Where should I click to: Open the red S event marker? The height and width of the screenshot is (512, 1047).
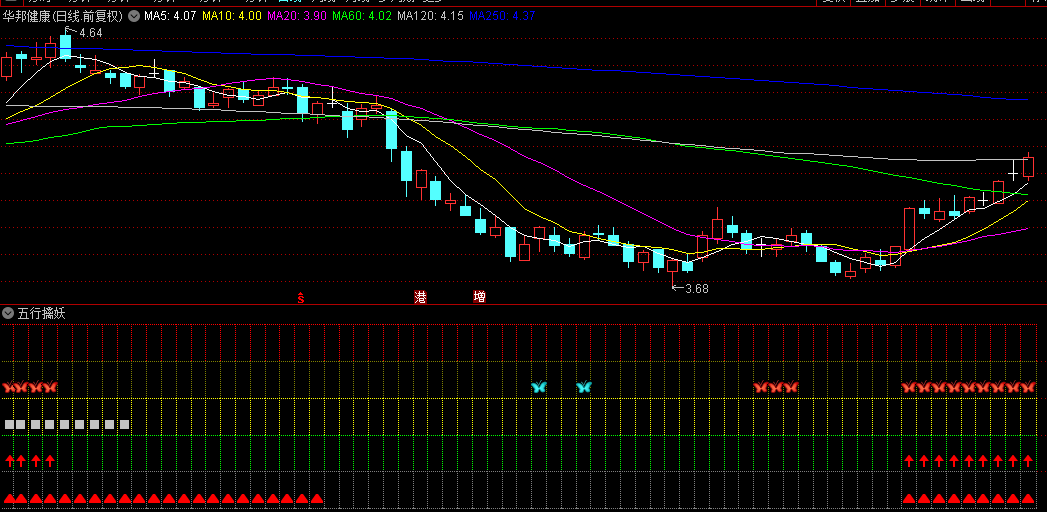[300, 298]
